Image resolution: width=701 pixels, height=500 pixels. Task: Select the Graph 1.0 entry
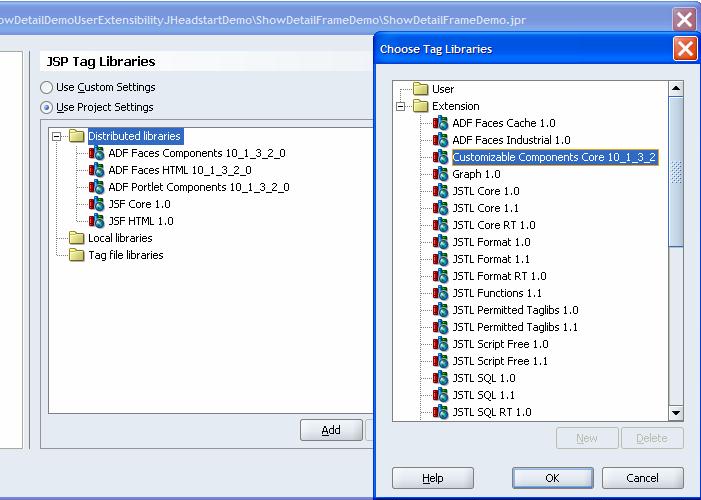(476, 174)
